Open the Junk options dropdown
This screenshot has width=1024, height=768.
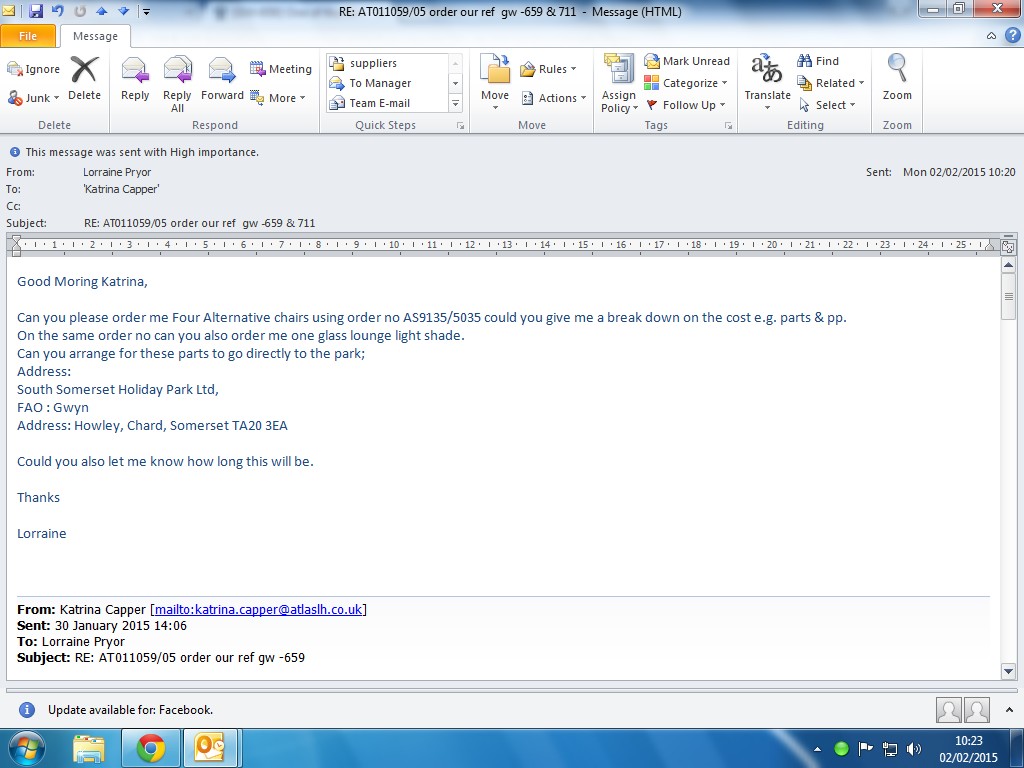33,98
